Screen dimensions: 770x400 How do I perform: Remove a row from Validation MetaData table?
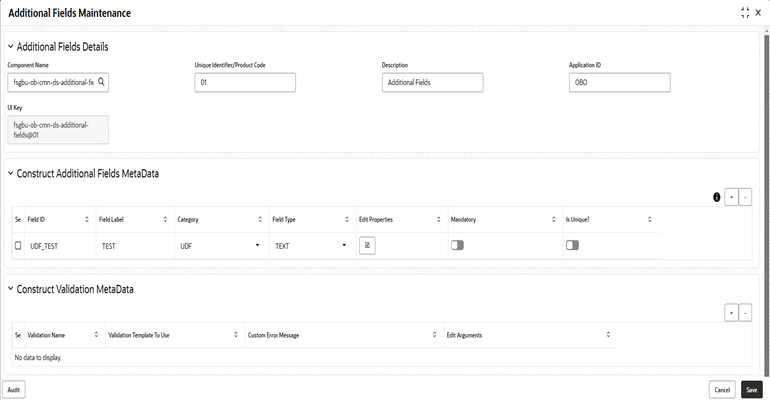pos(745,313)
